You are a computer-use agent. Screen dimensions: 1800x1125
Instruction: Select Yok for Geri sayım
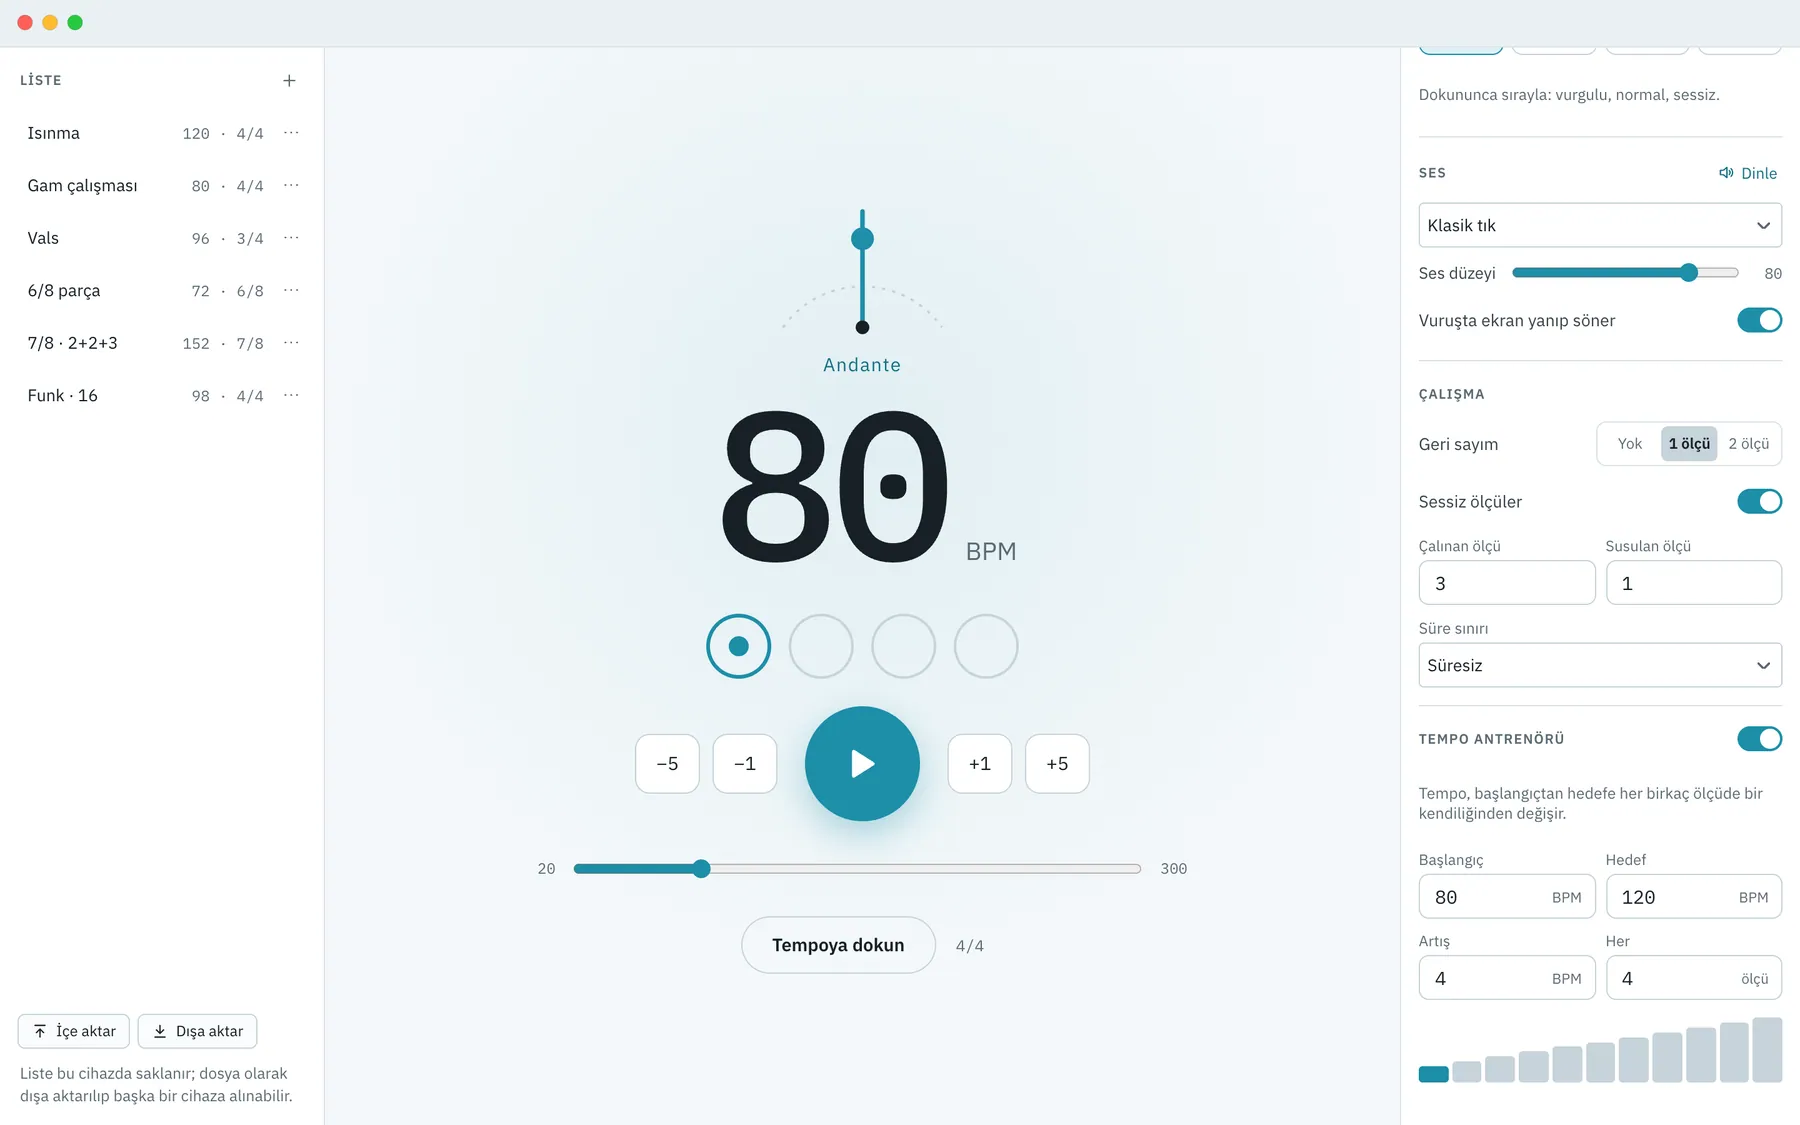1630,444
